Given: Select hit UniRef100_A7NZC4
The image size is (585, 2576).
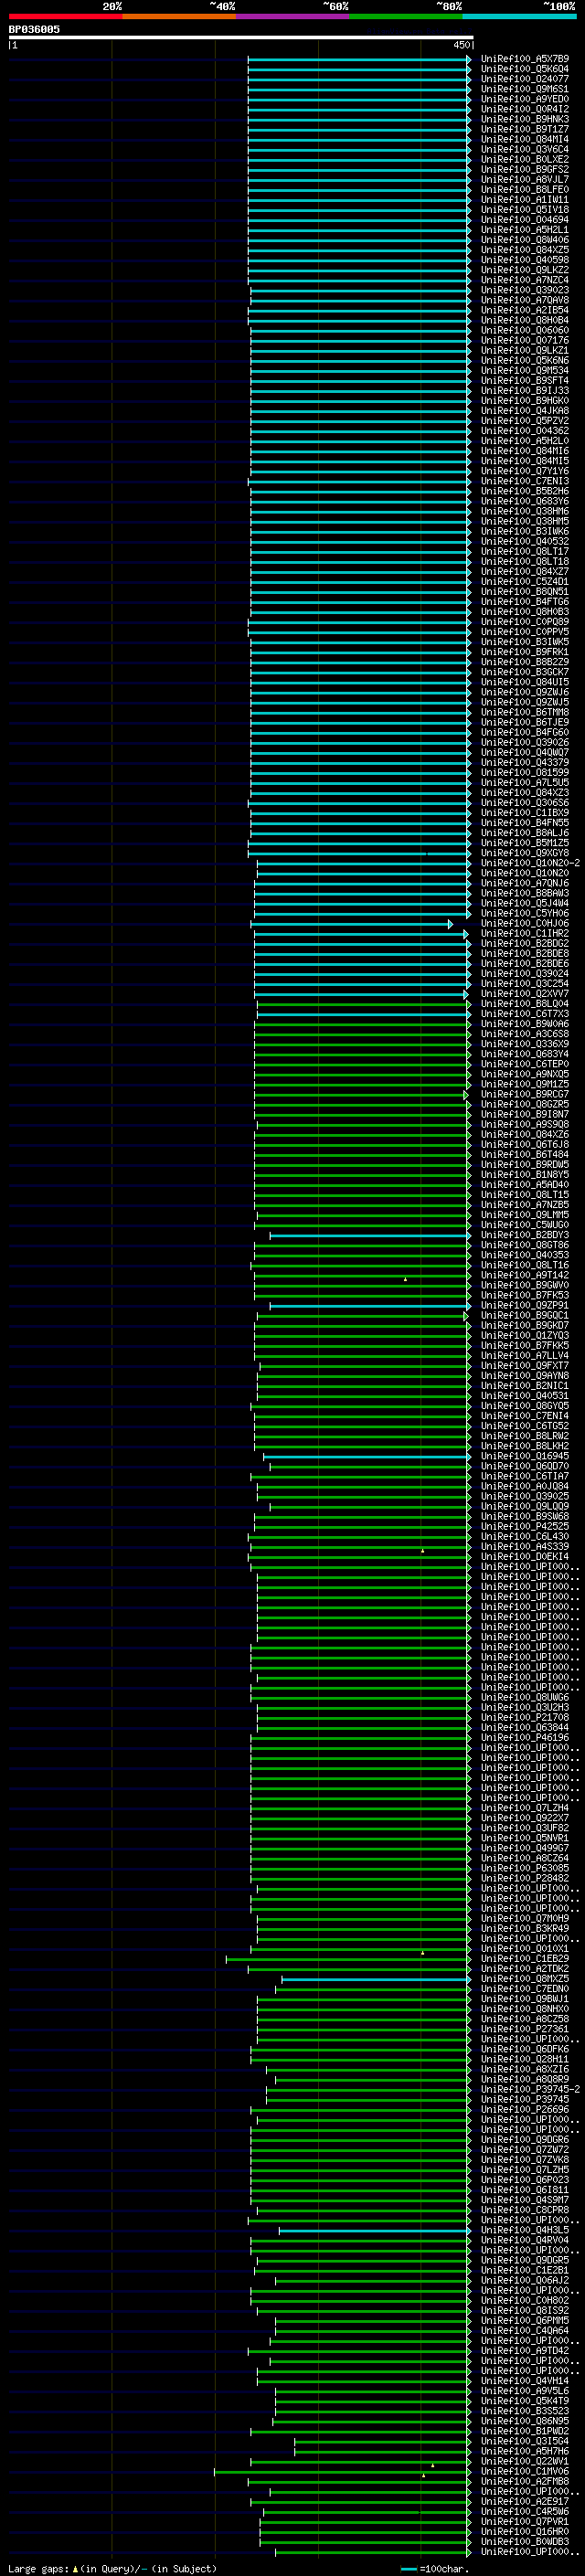Looking at the screenshot, I should [x=525, y=280].
